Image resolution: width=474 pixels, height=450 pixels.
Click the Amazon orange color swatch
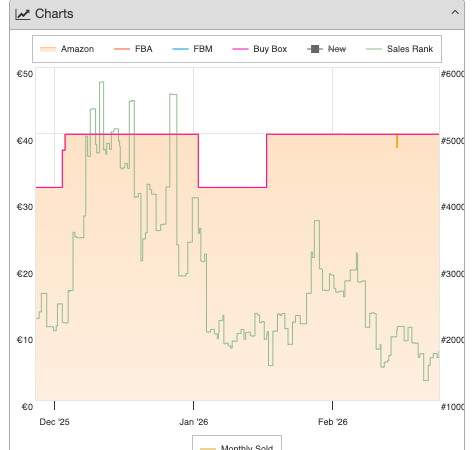(48, 49)
